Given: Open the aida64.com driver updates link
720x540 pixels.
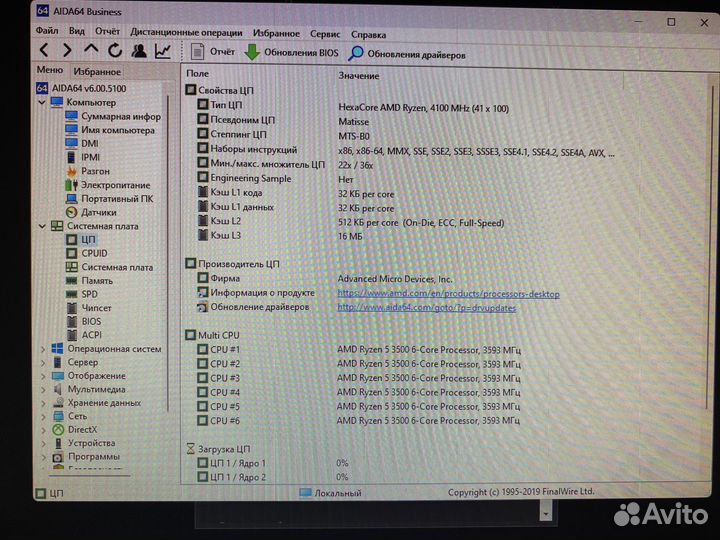Looking at the screenshot, I should 427,308.
